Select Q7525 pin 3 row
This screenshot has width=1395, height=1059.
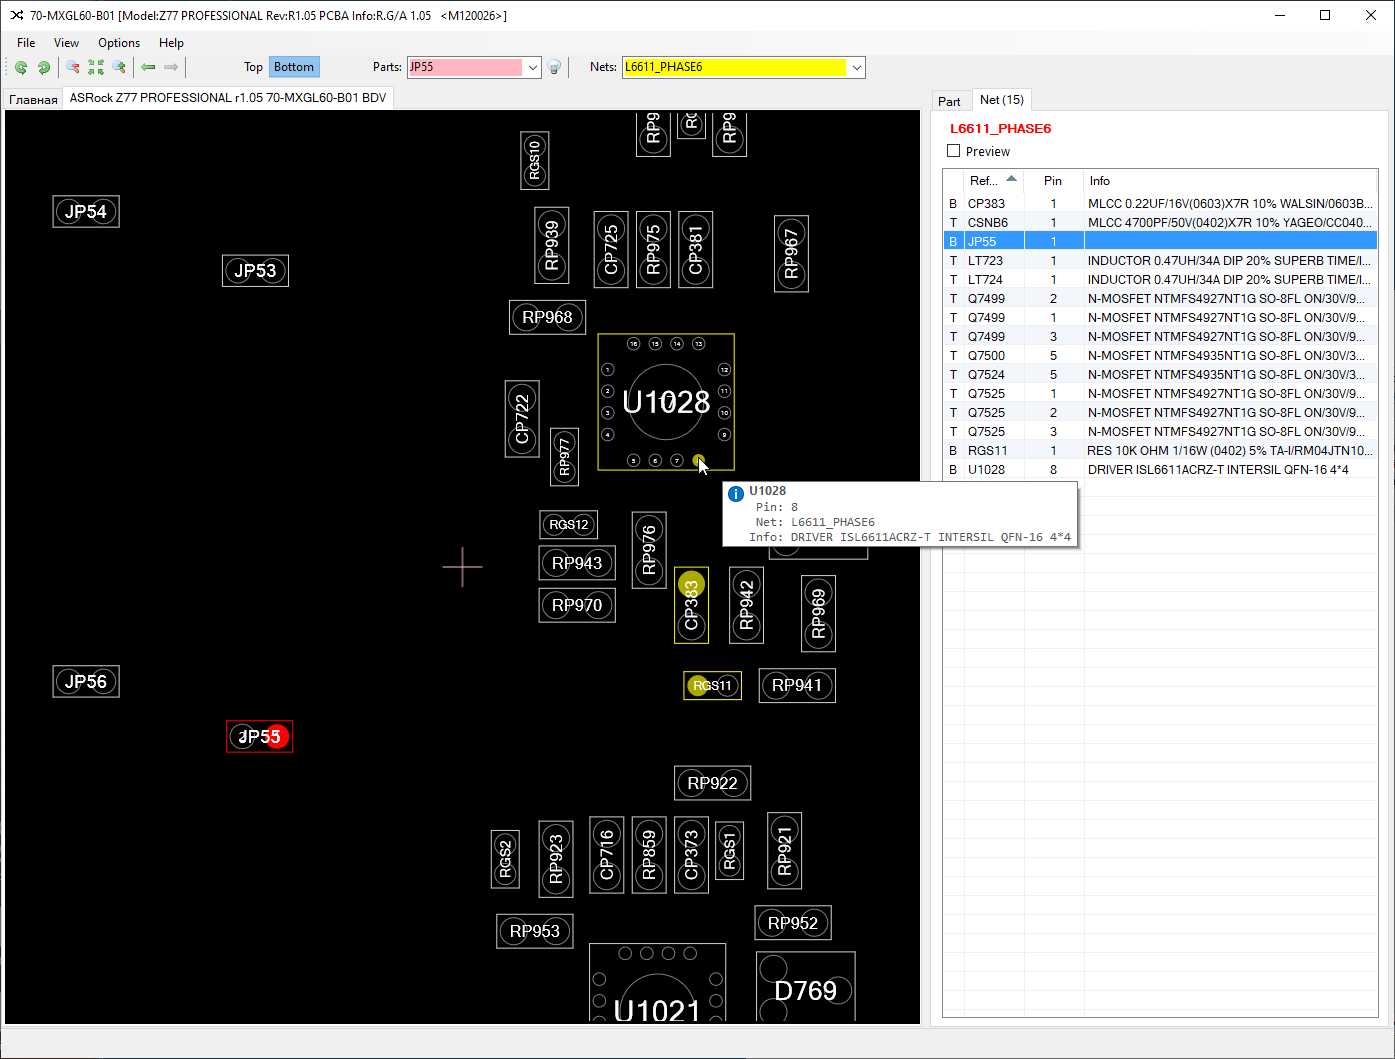coord(1160,431)
